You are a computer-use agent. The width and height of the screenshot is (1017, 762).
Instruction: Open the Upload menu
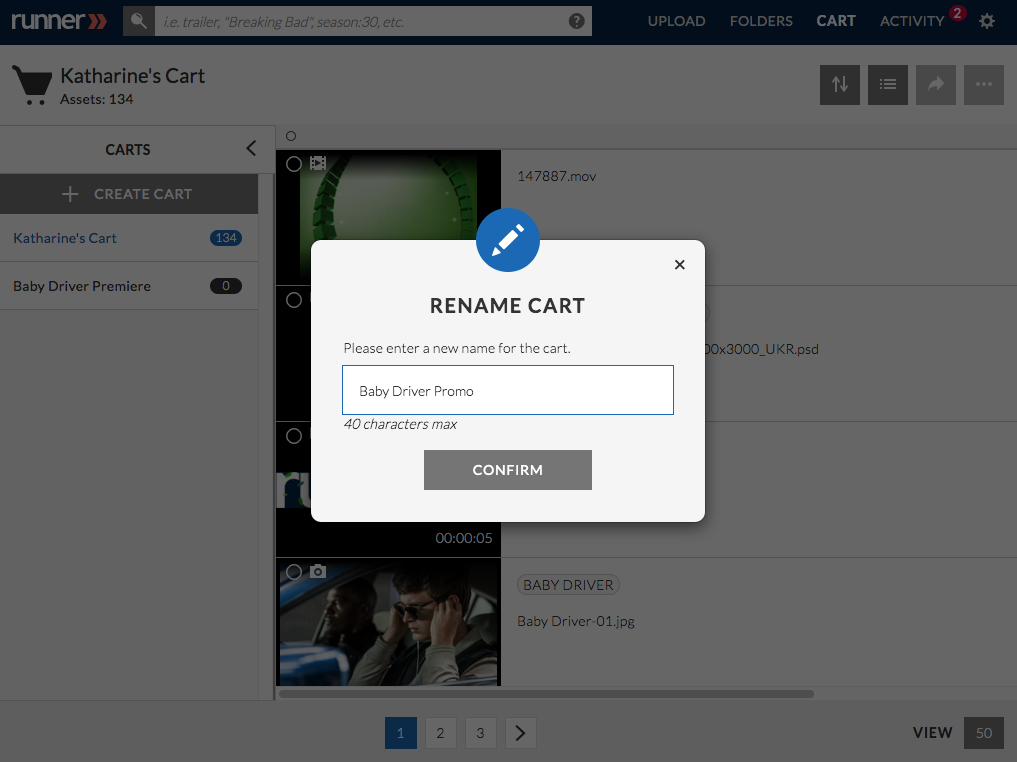676,21
